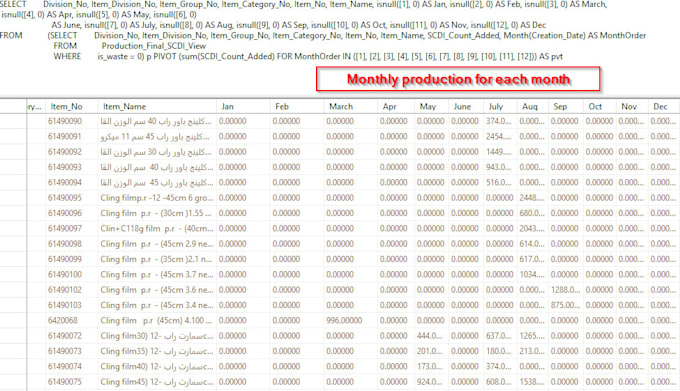Click Aug value 1034... for item 61490100
This screenshot has width=680, height=391.
coord(532,274)
